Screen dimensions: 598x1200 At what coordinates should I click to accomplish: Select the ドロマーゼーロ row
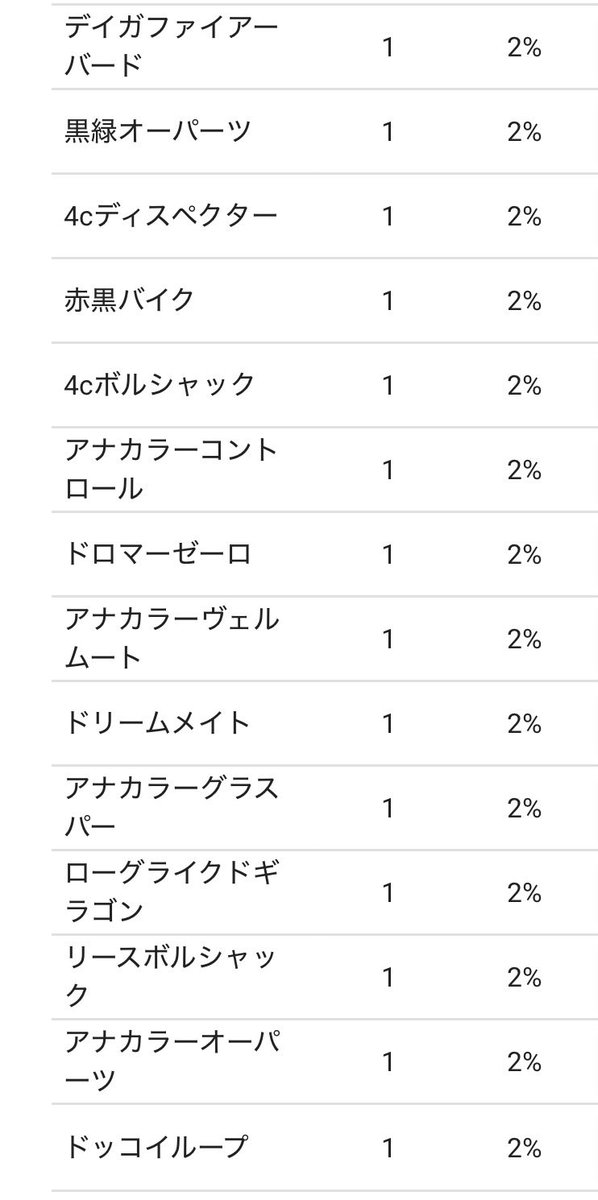tap(323, 554)
